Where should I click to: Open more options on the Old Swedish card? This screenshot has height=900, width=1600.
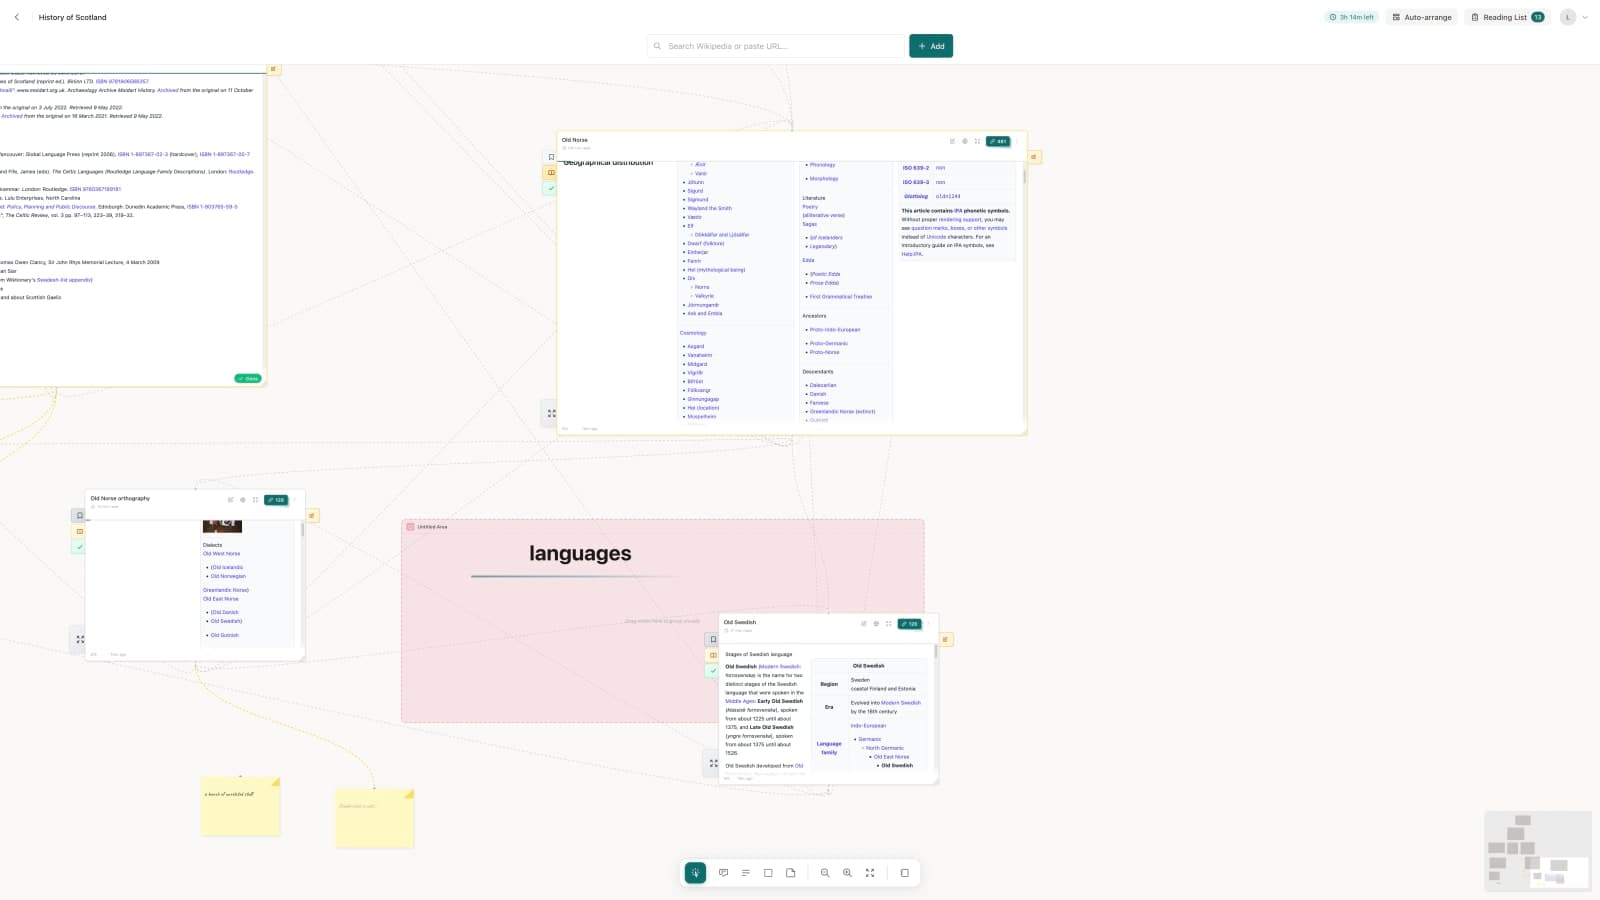pos(928,624)
